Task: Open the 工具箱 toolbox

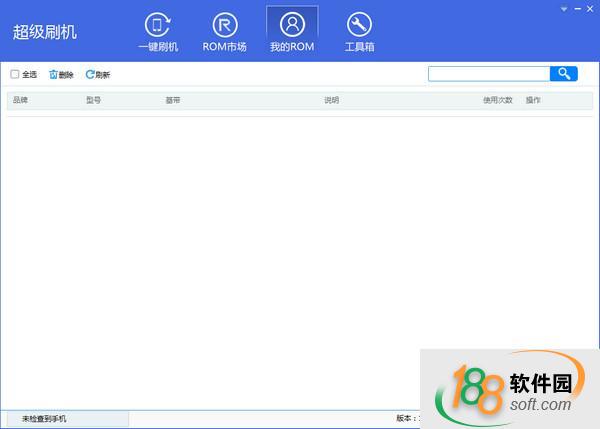Action: (x=359, y=32)
